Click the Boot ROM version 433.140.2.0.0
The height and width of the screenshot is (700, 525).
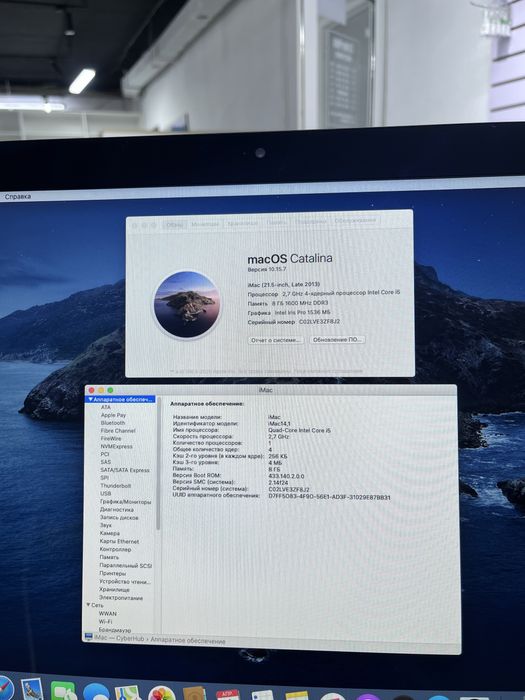(x=286, y=476)
